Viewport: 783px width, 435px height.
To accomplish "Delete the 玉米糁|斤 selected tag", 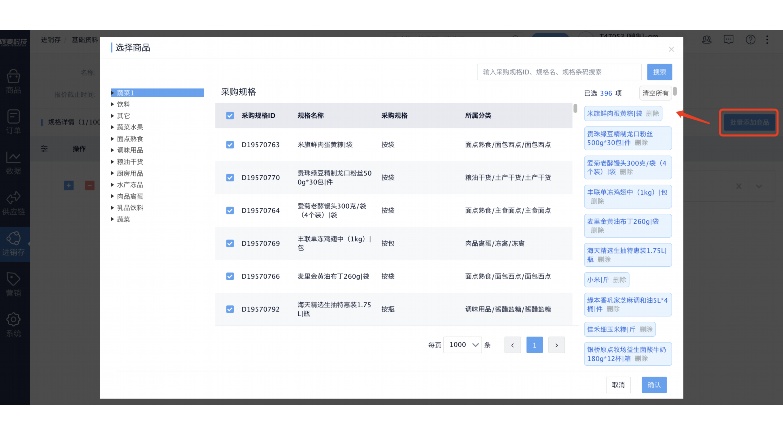I will pos(646,330).
